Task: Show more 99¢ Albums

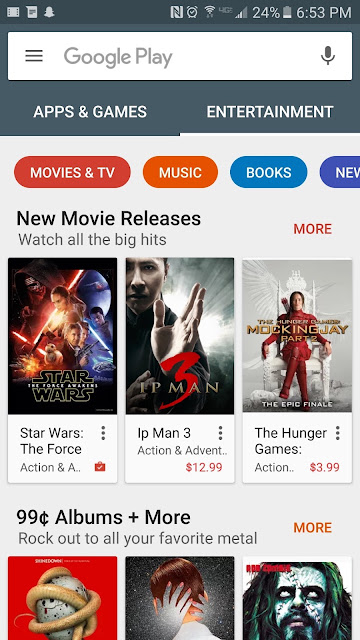Action: (313, 528)
